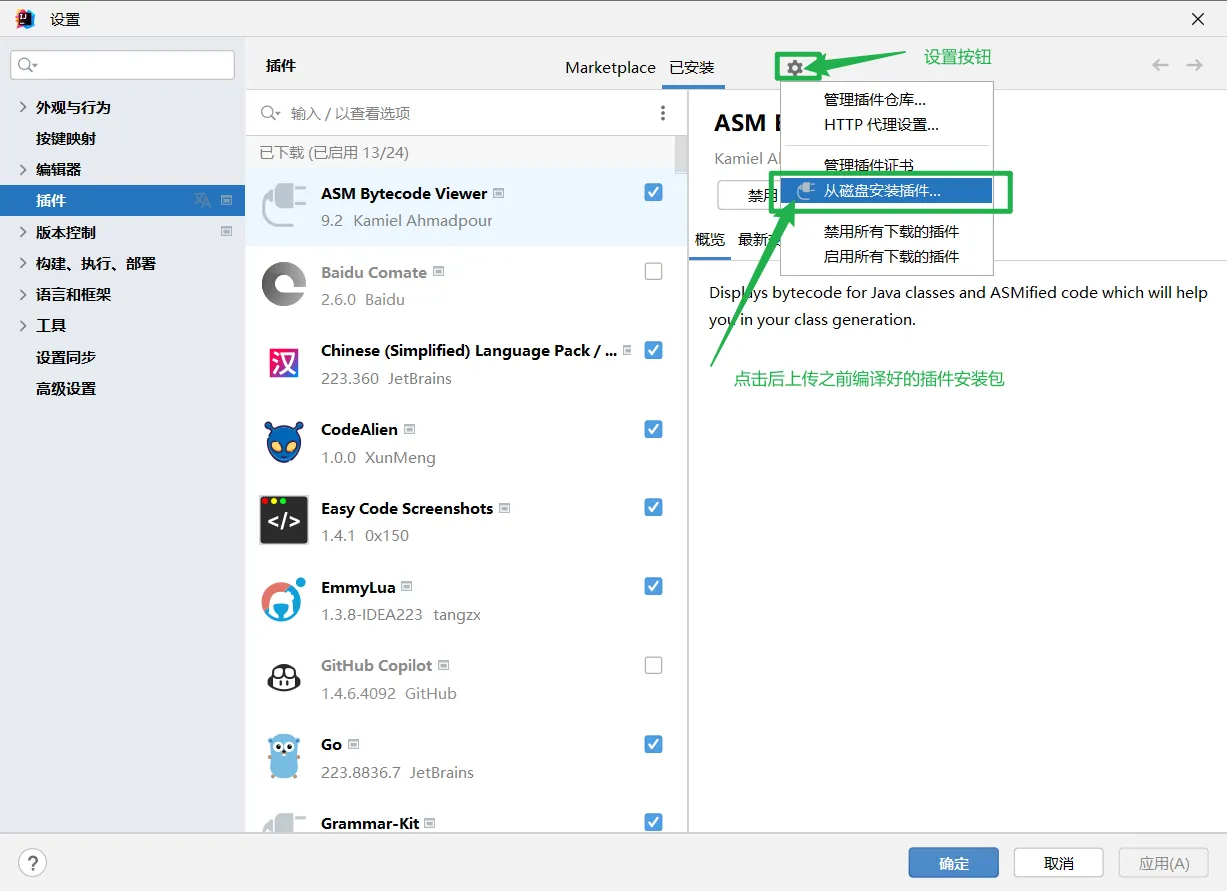Enable the Baidu Comate plugin checkbox
This screenshot has height=891, width=1227.
tap(653, 271)
